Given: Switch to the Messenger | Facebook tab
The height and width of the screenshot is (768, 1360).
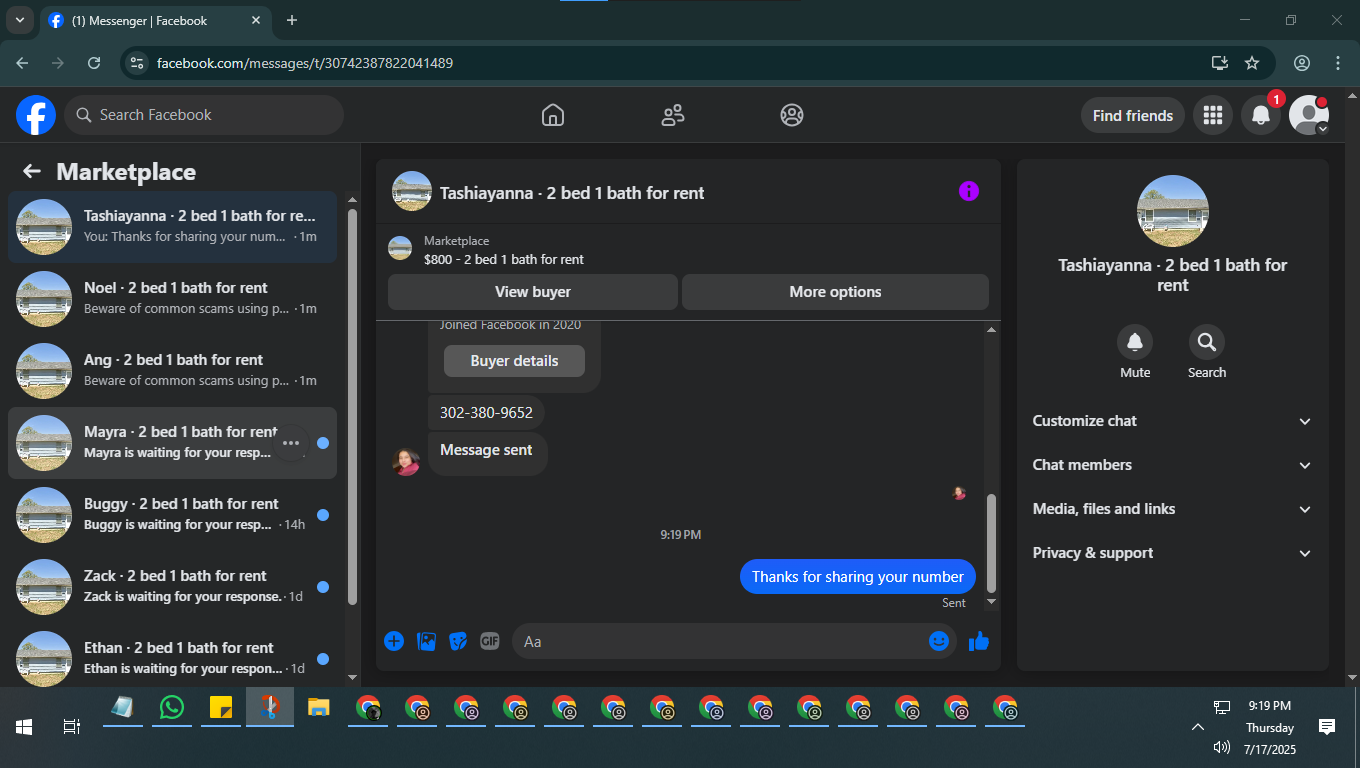Looking at the screenshot, I should point(155,20).
